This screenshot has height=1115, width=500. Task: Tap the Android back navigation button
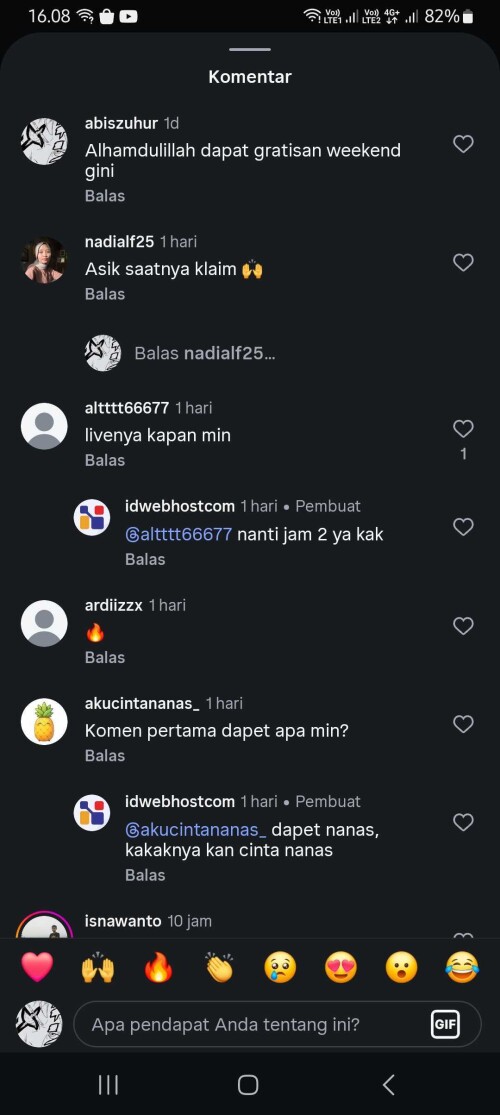tap(388, 1084)
